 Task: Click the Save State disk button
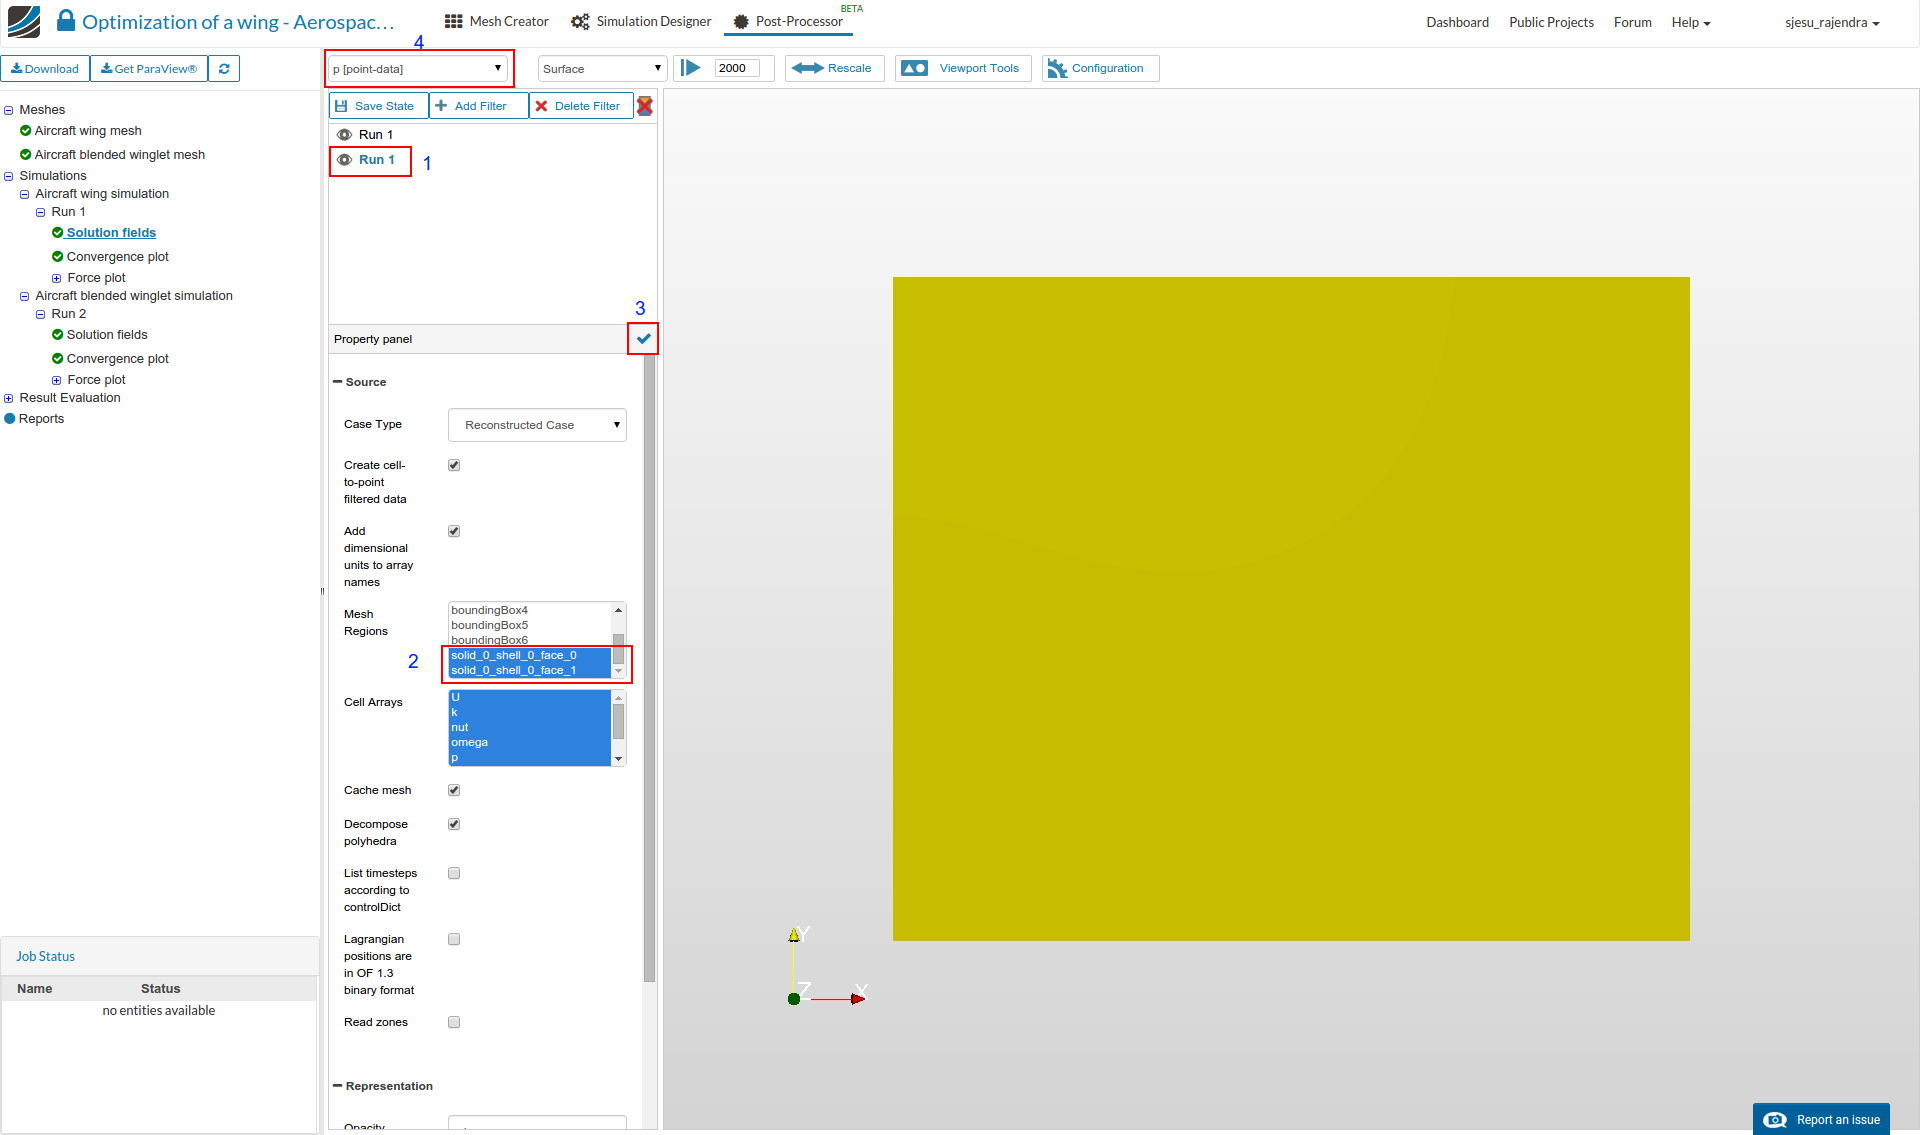pos(375,106)
